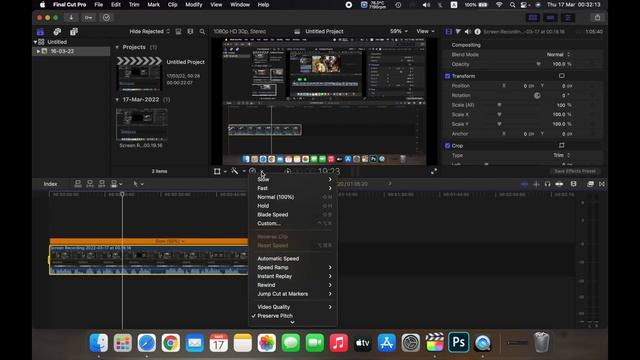Viewport: 640px width, 360px height.
Task: Toggle timeline snapping button
Action: (559, 184)
